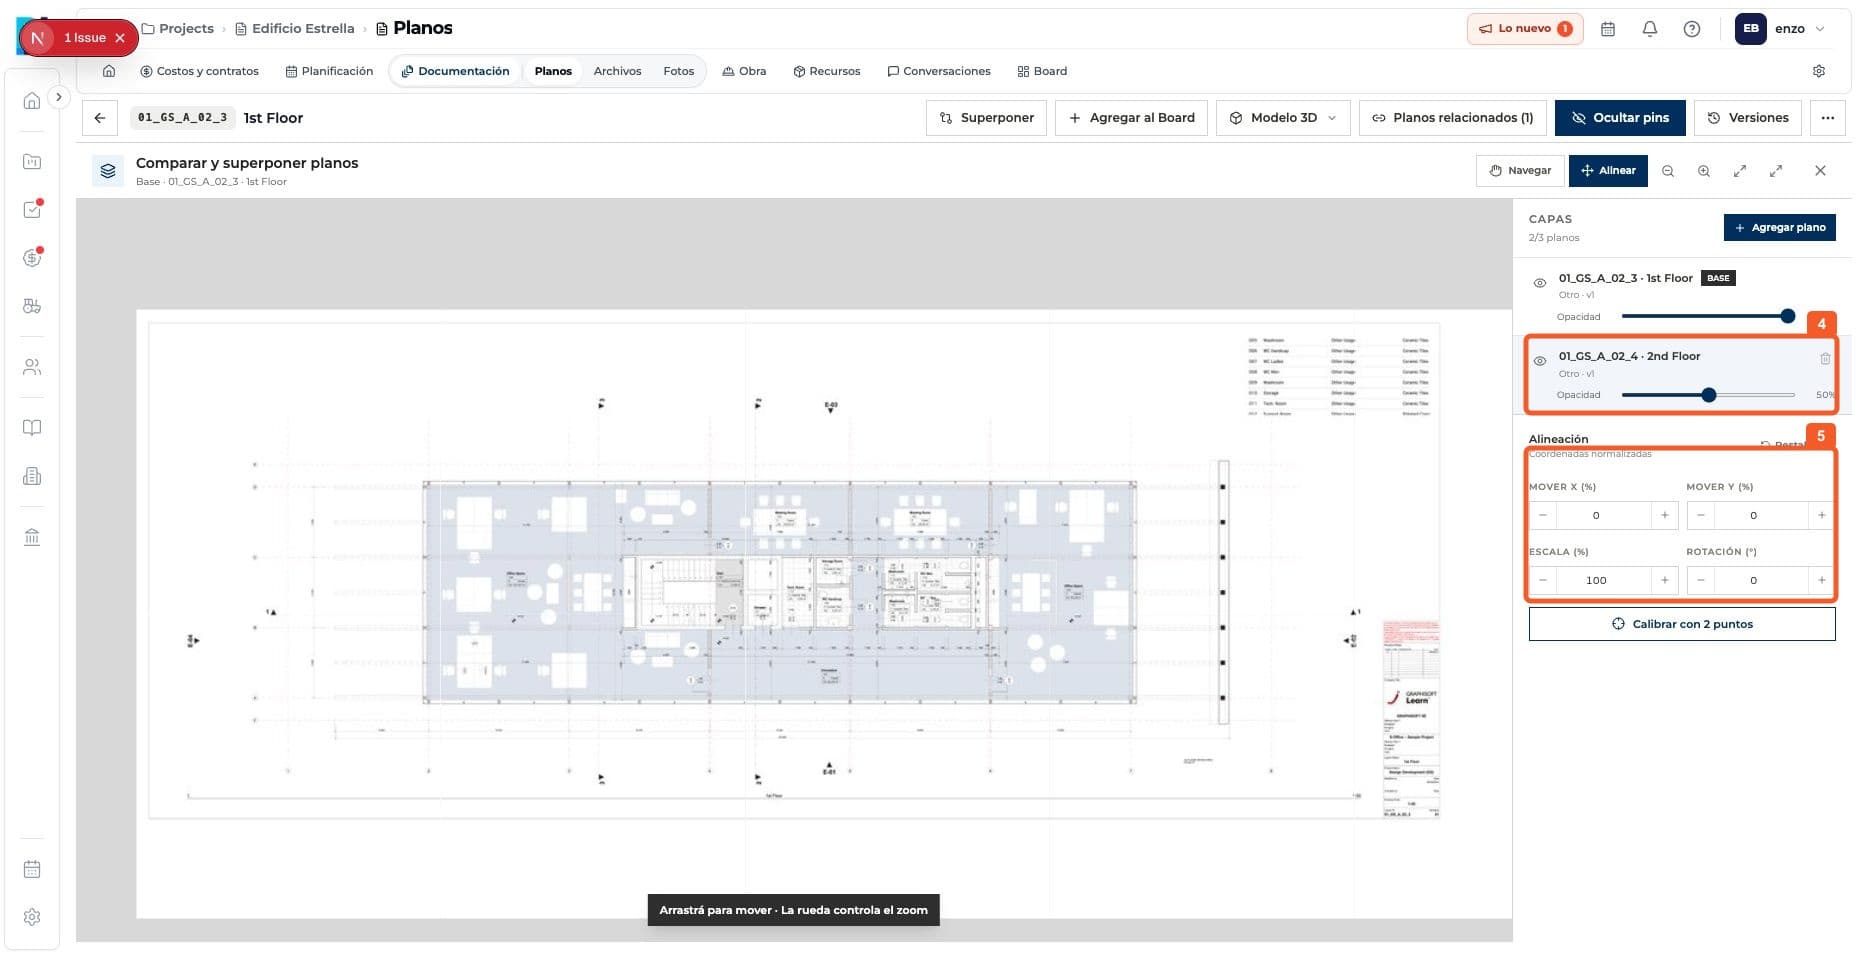This screenshot has height=954, width=1864.
Task: Open the sidebar people icon
Action: pyautogui.click(x=32, y=367)
